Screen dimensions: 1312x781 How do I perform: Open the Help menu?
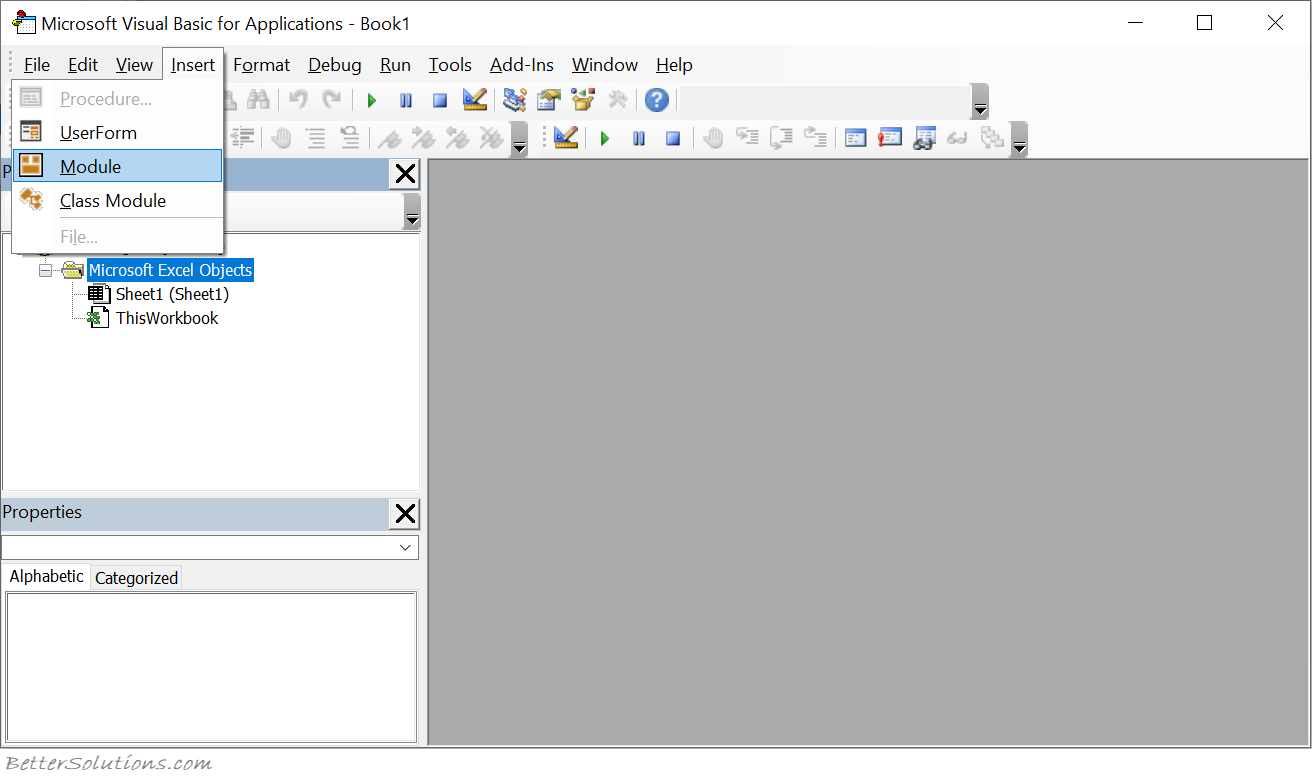pyautogui.click(x=674, y=65)
